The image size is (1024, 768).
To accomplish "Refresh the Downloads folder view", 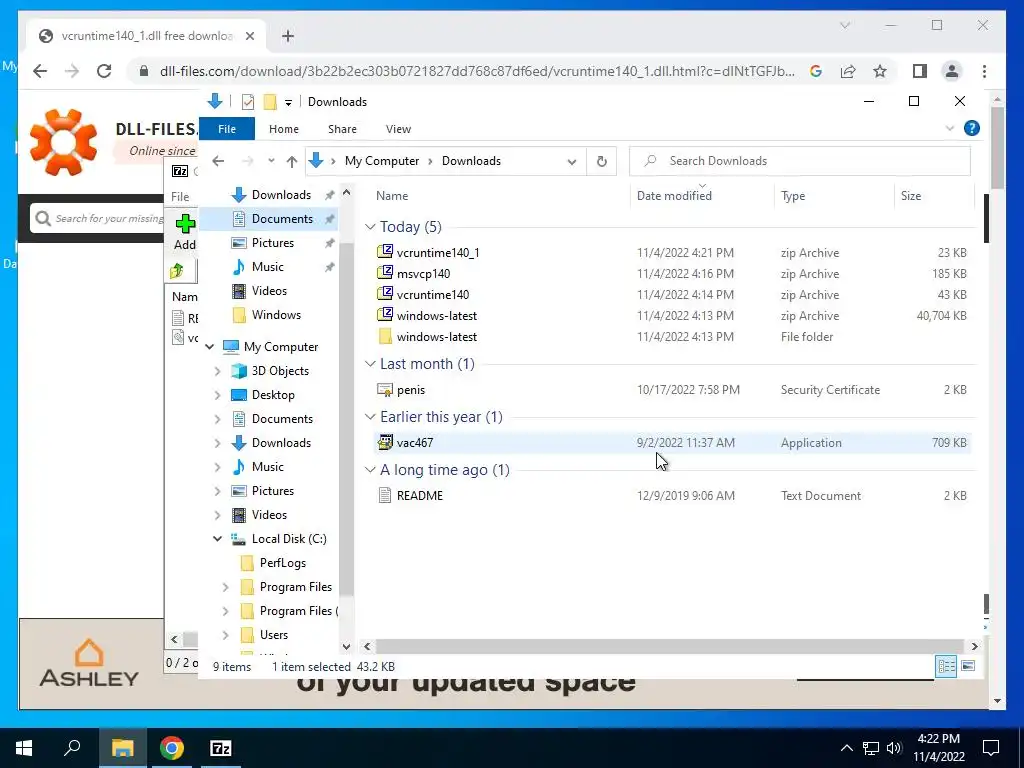I will coord(601,161).
